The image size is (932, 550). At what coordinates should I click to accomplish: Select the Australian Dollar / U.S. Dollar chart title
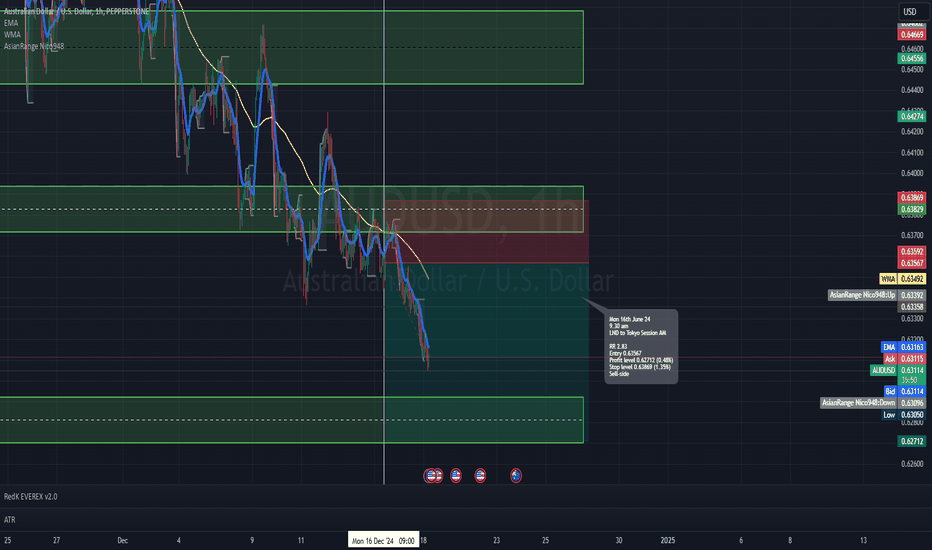click(x=76, y=11)
